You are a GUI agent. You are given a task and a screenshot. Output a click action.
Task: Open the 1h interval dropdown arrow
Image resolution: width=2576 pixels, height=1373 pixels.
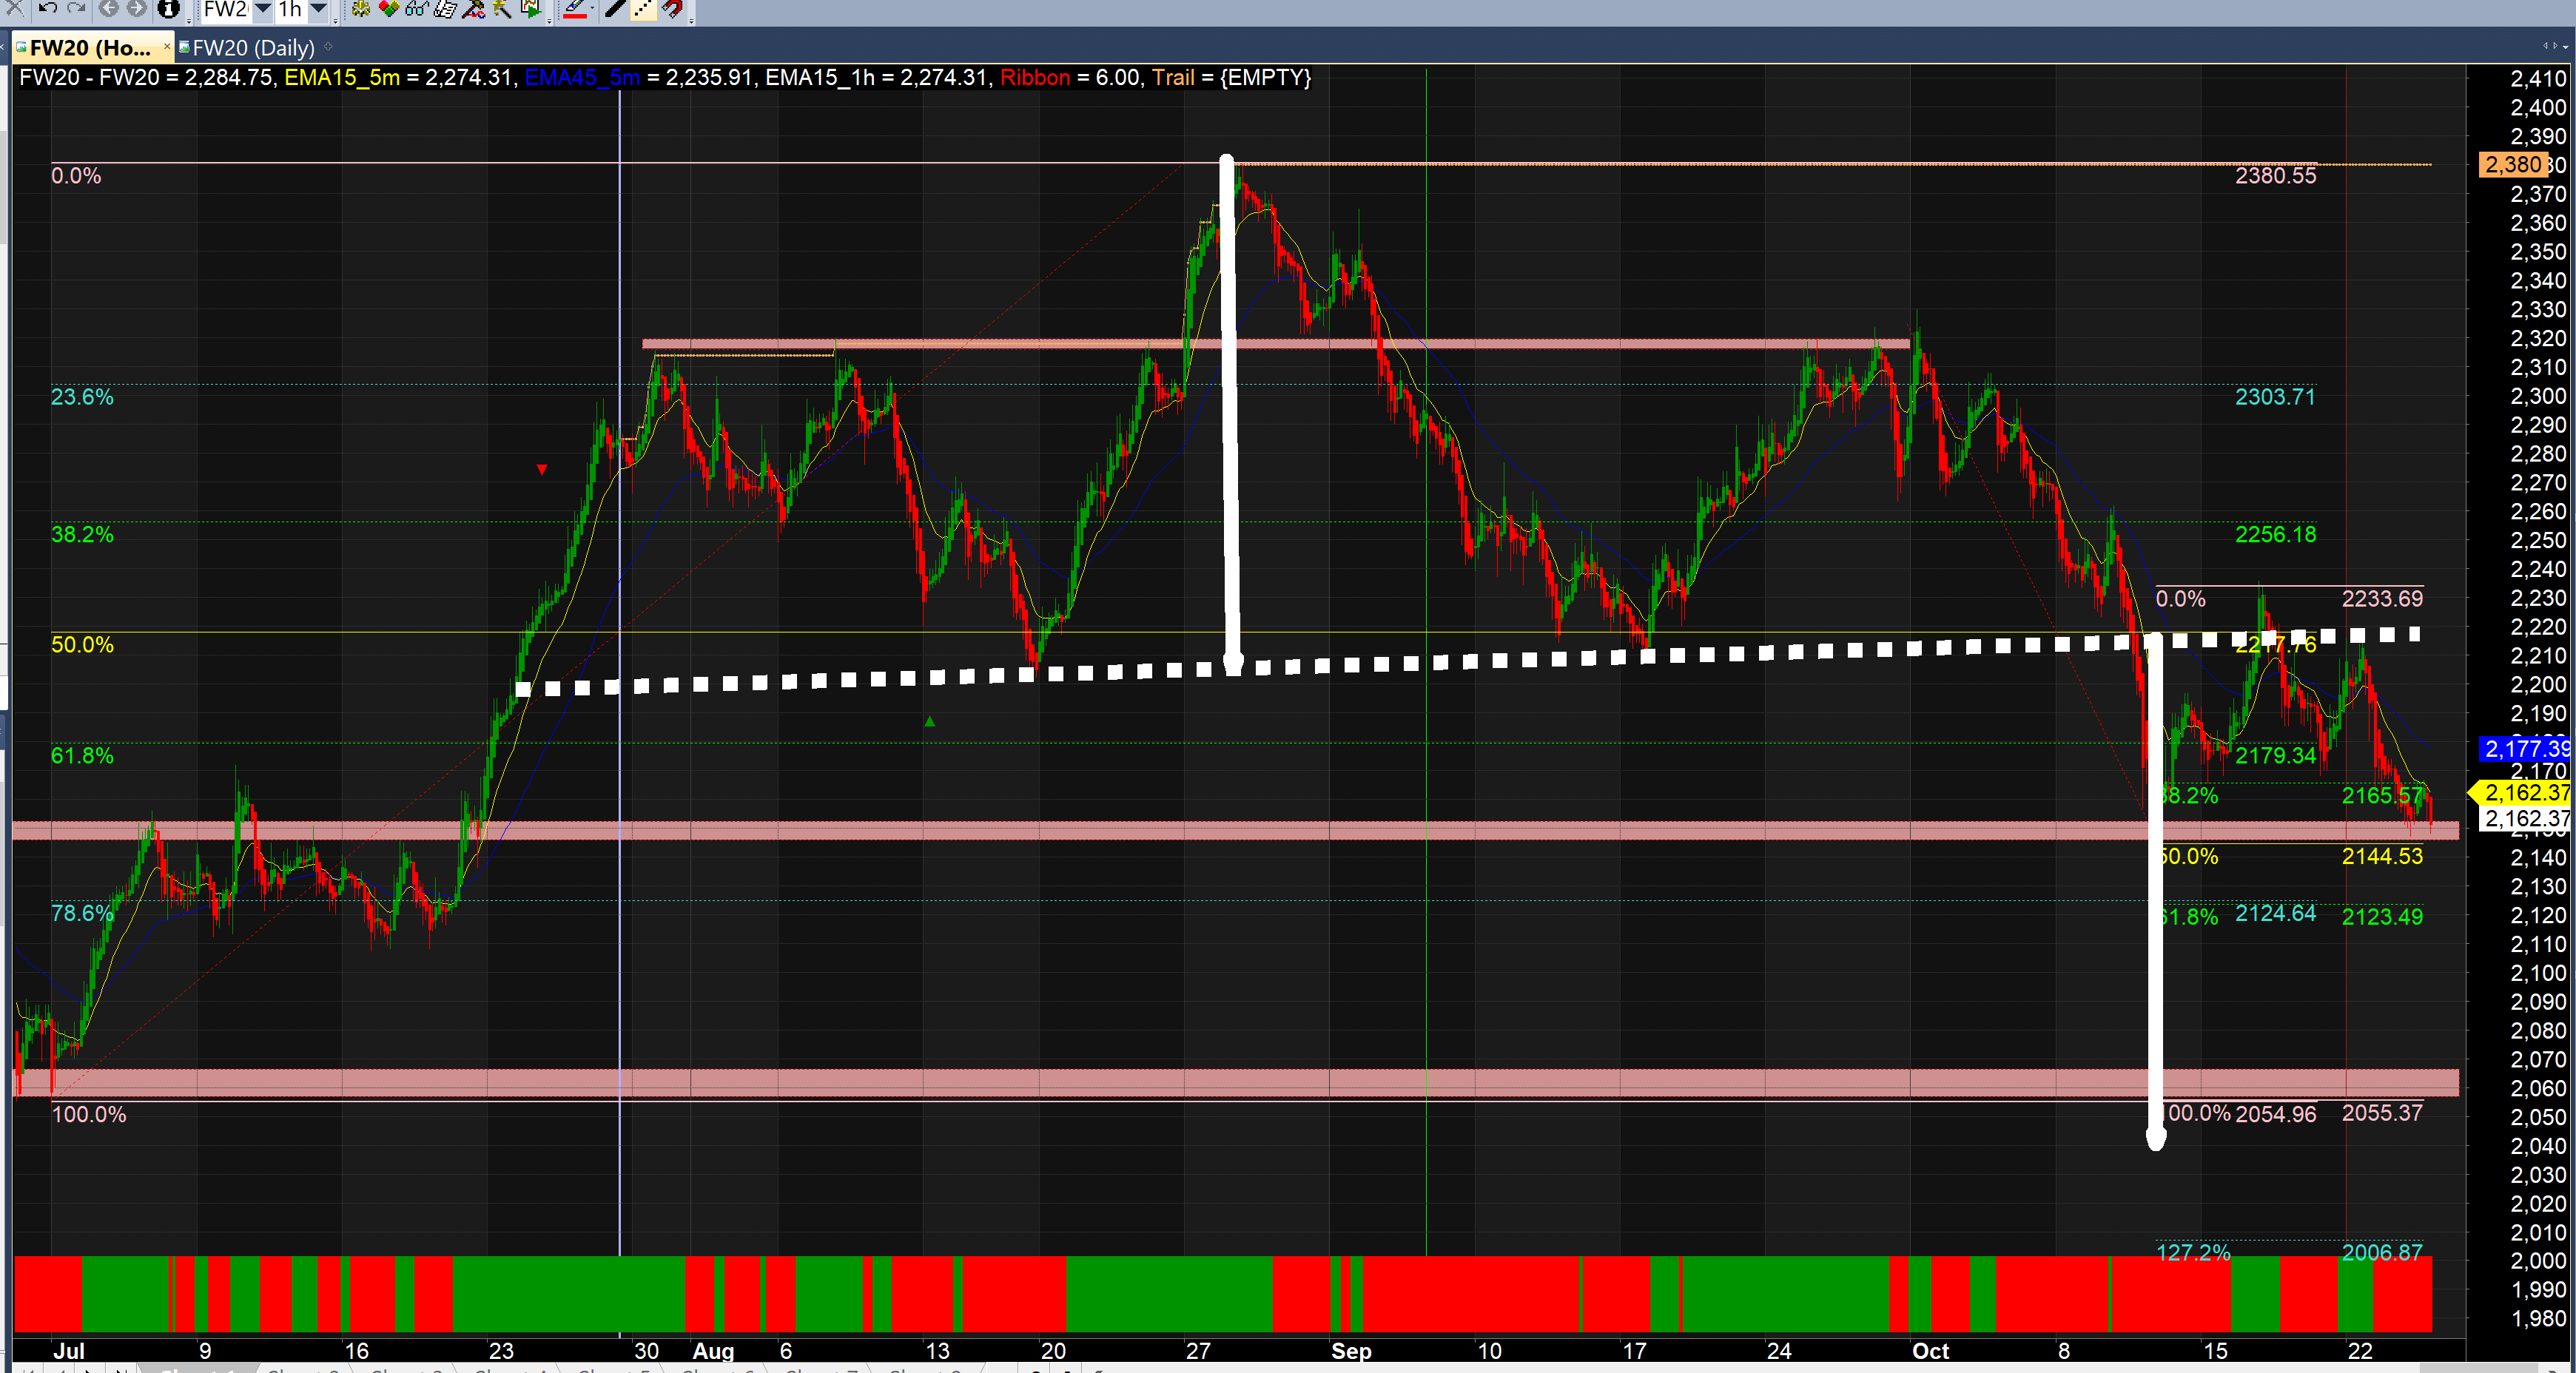click(318, 9)
